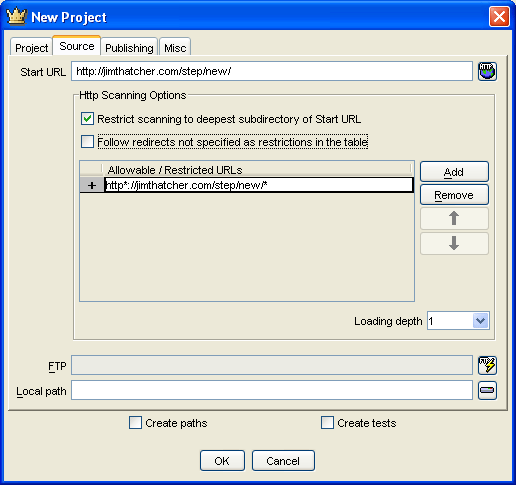
Task: Click the move up arrow button
Action: point(454,219)
